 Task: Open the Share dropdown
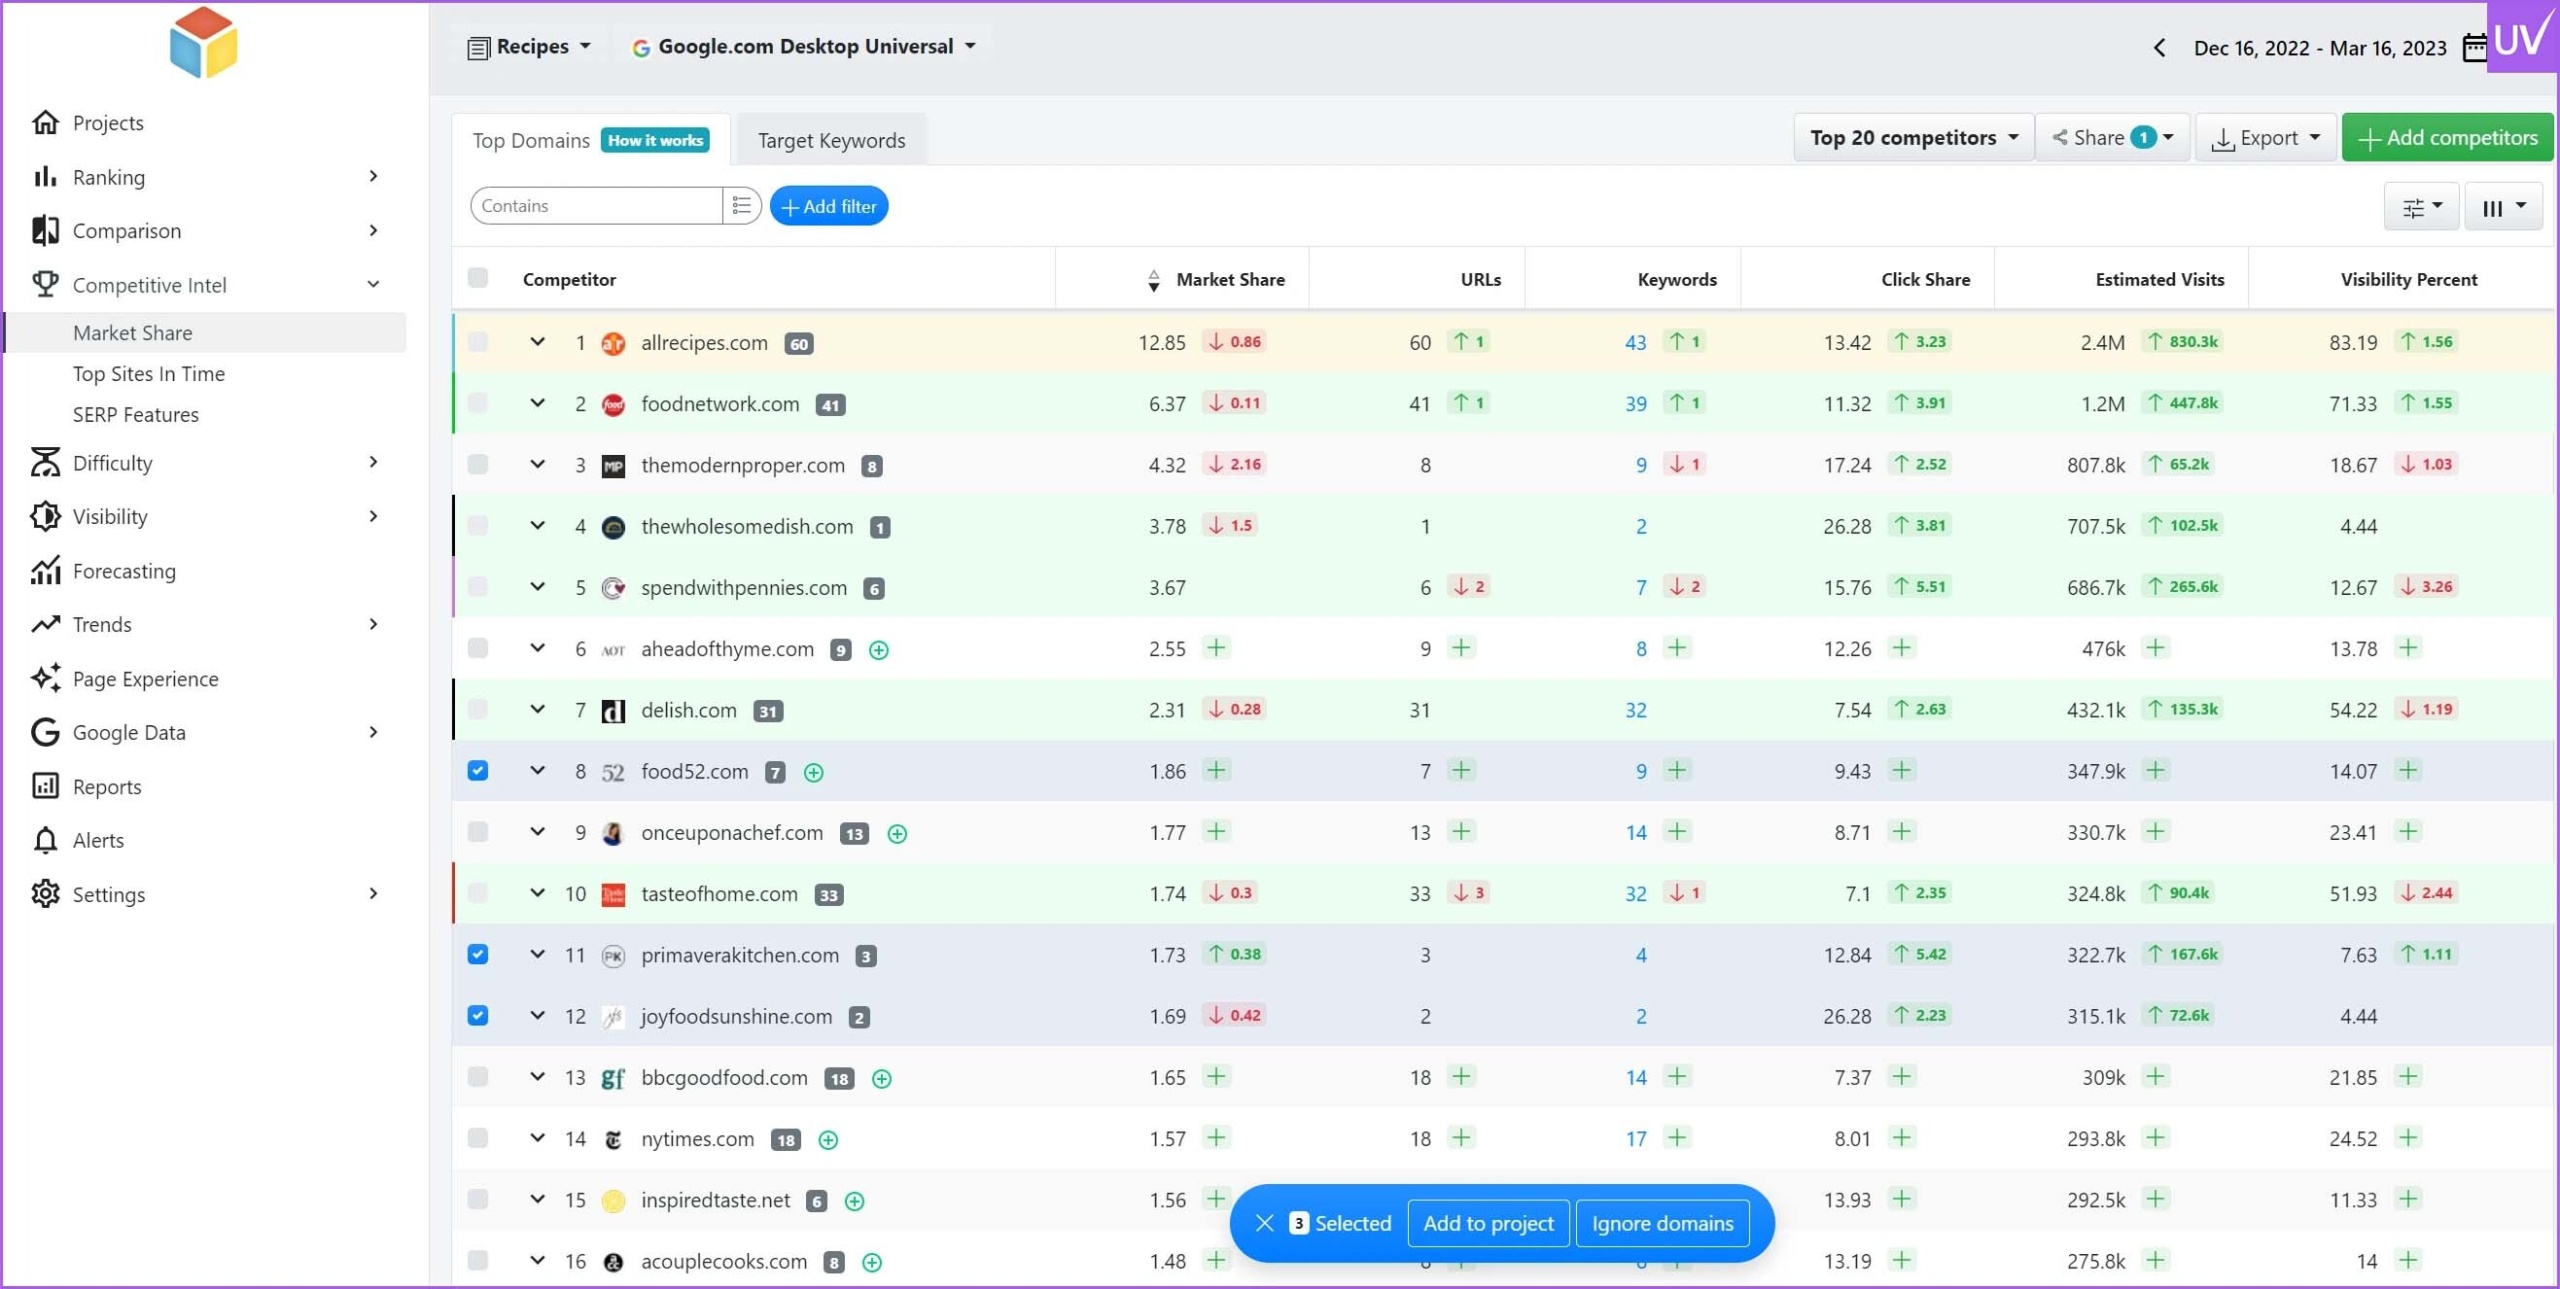tap(2112, 137)
